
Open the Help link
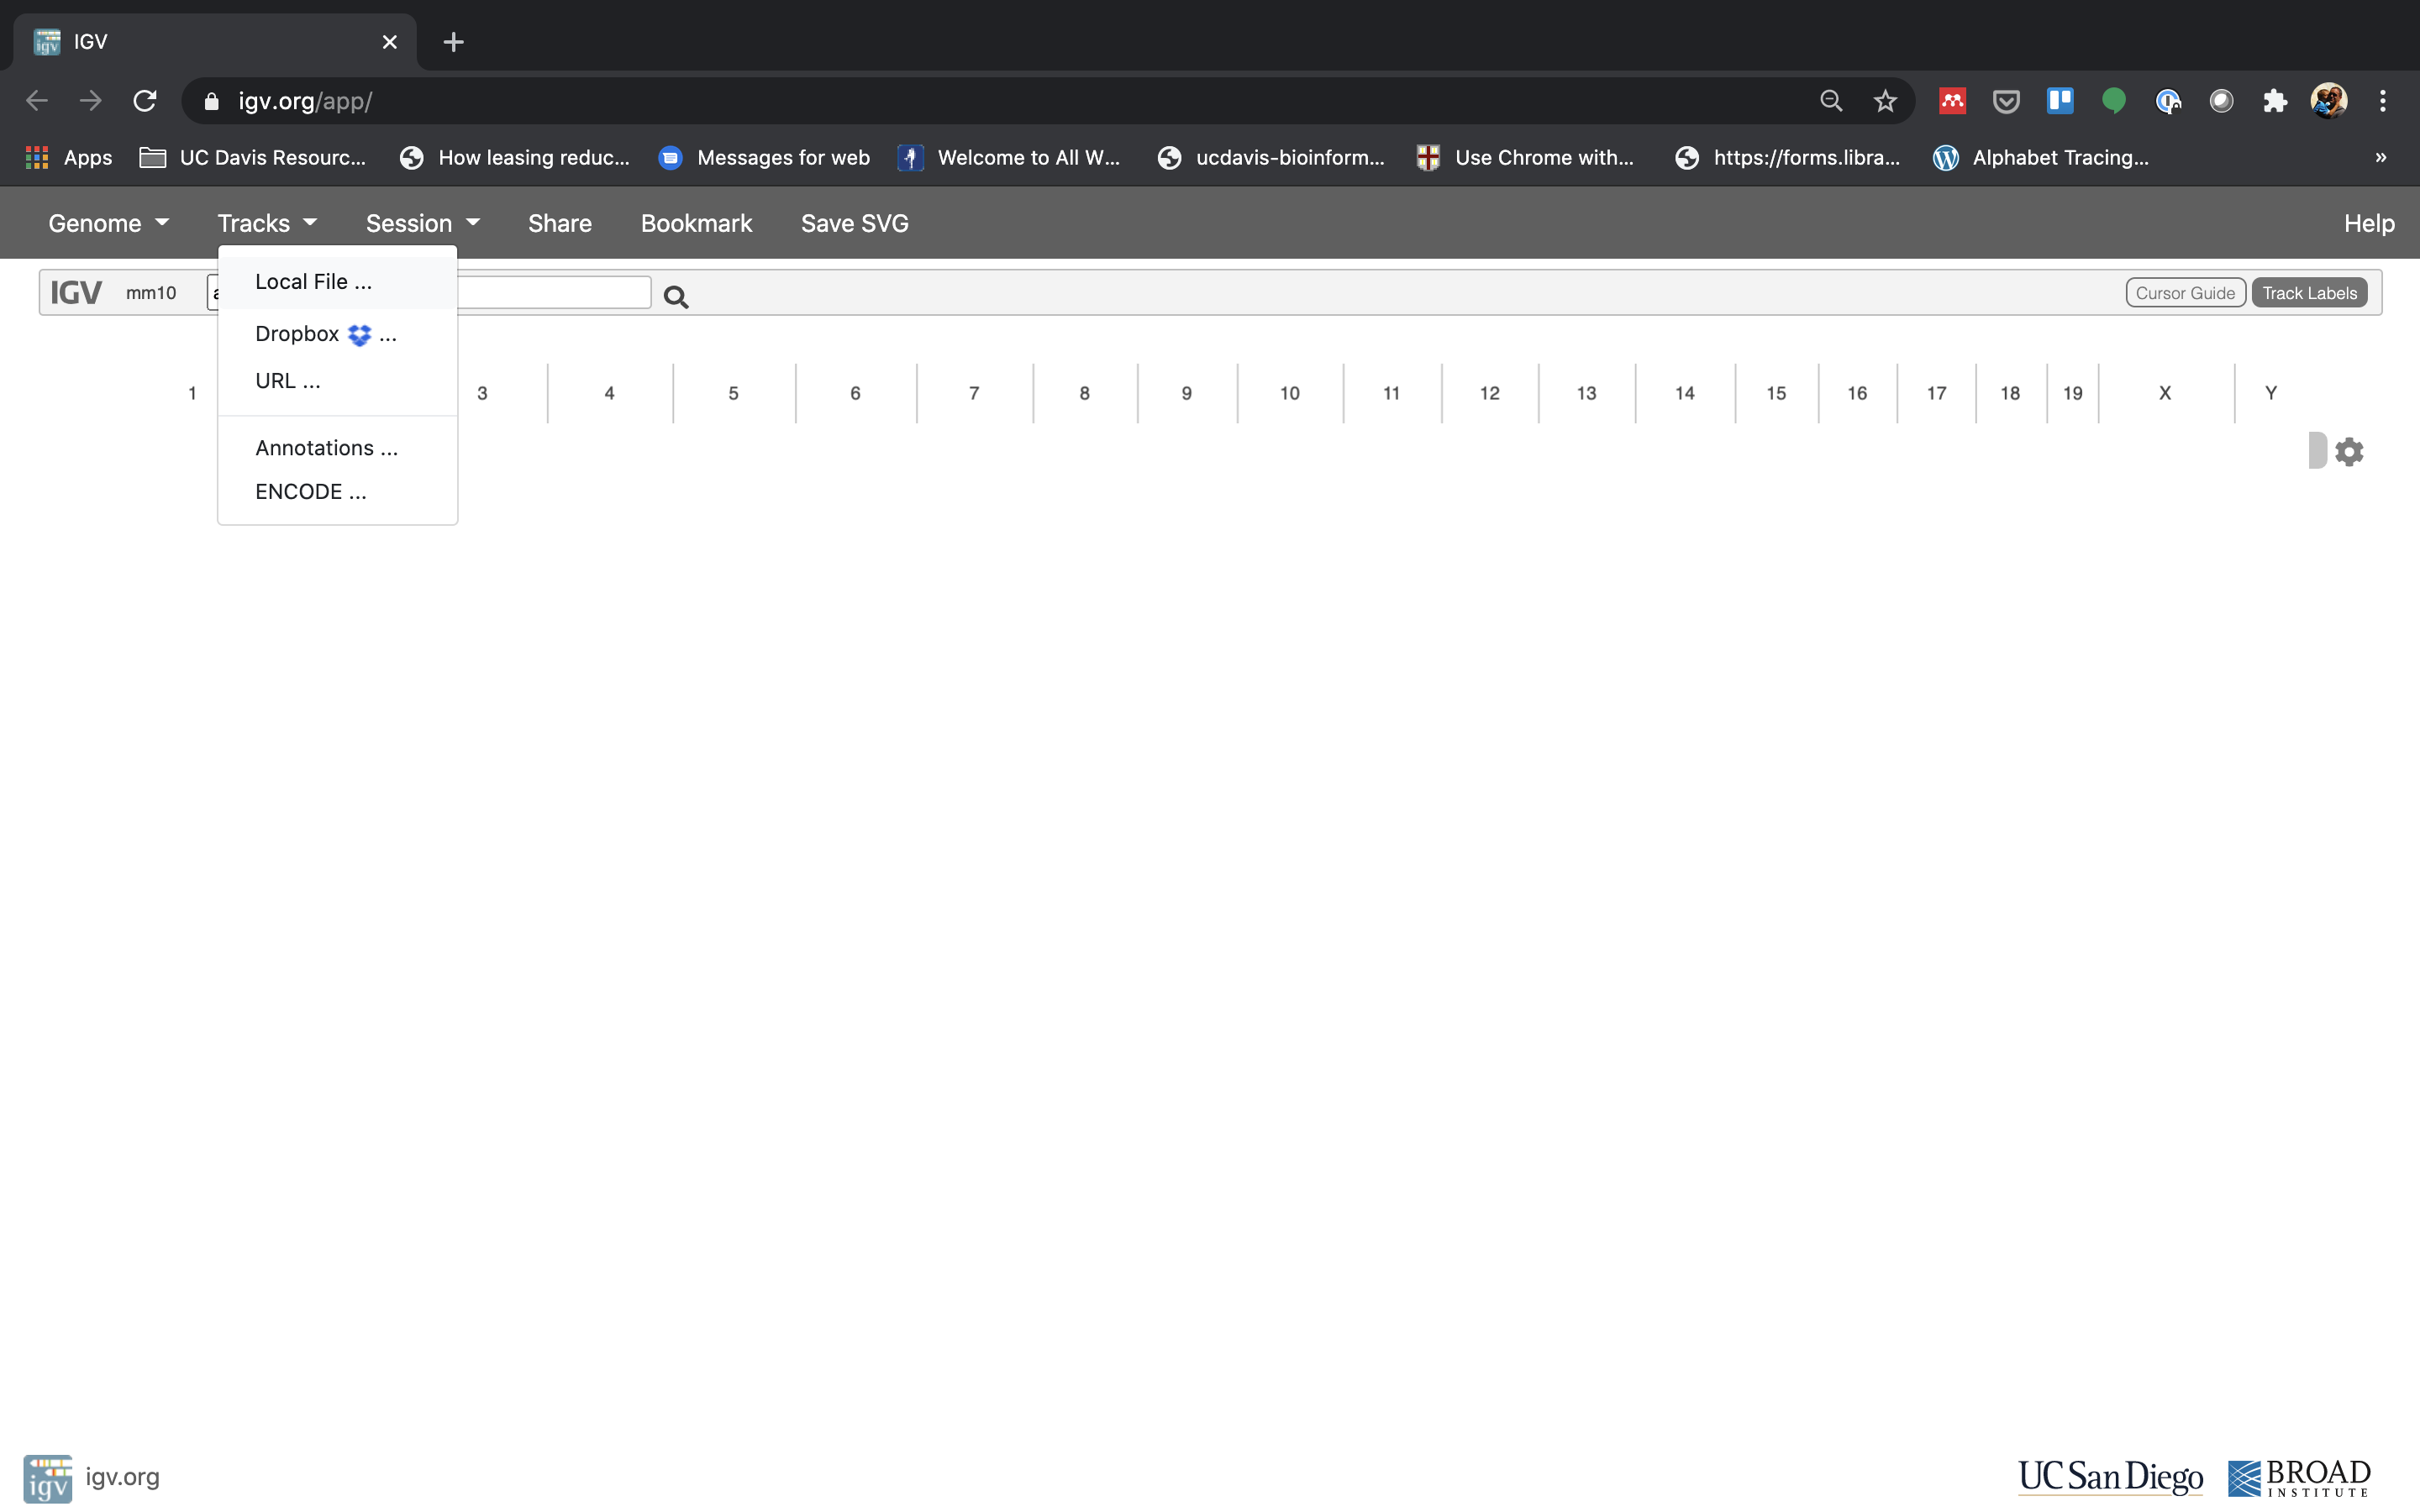(2368, 223)
